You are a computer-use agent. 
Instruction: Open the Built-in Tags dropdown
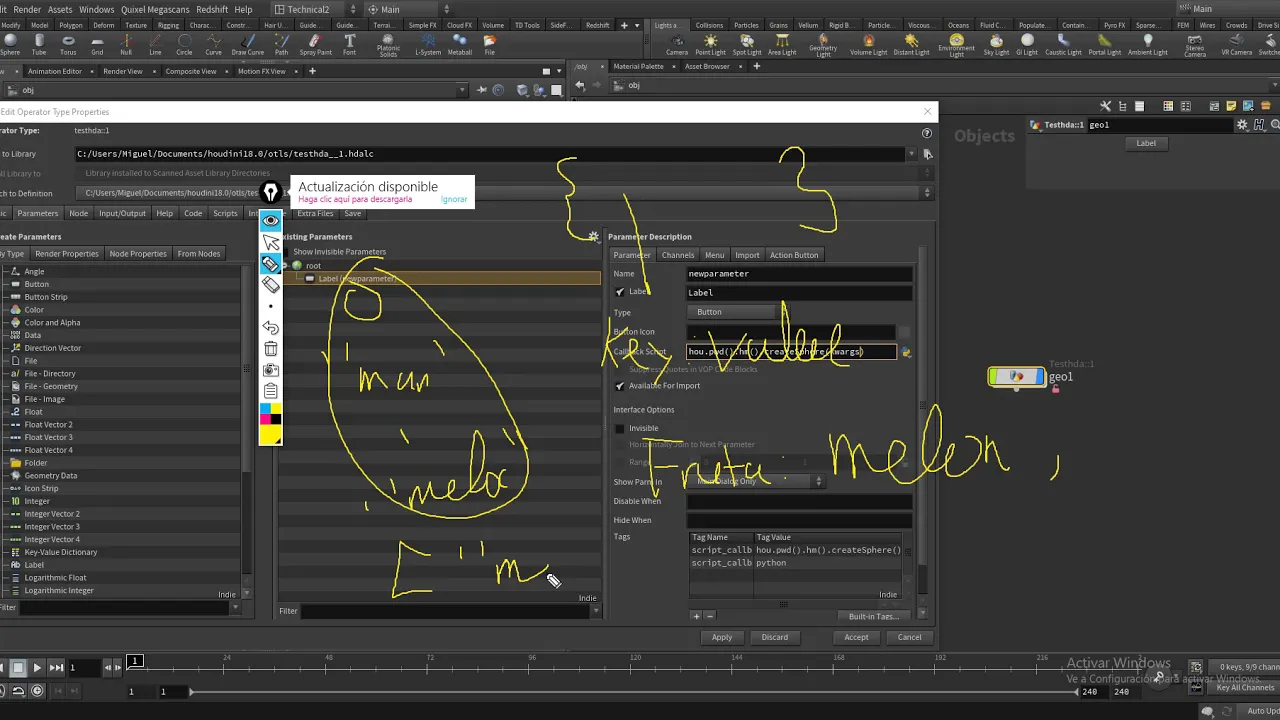[x=875, y=616]
